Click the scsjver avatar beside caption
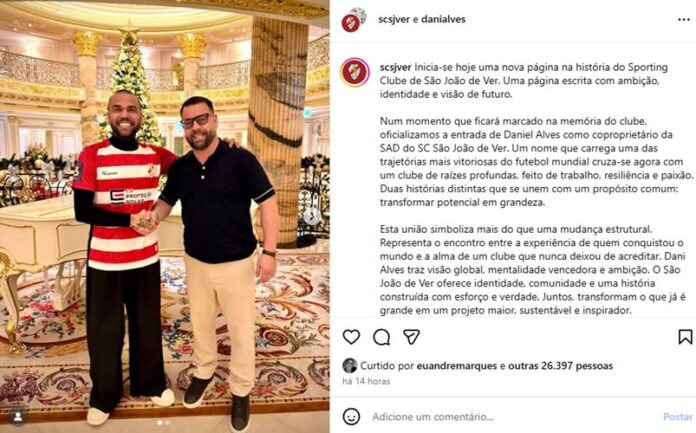The image size is (696, 433). tap(355, 72)
